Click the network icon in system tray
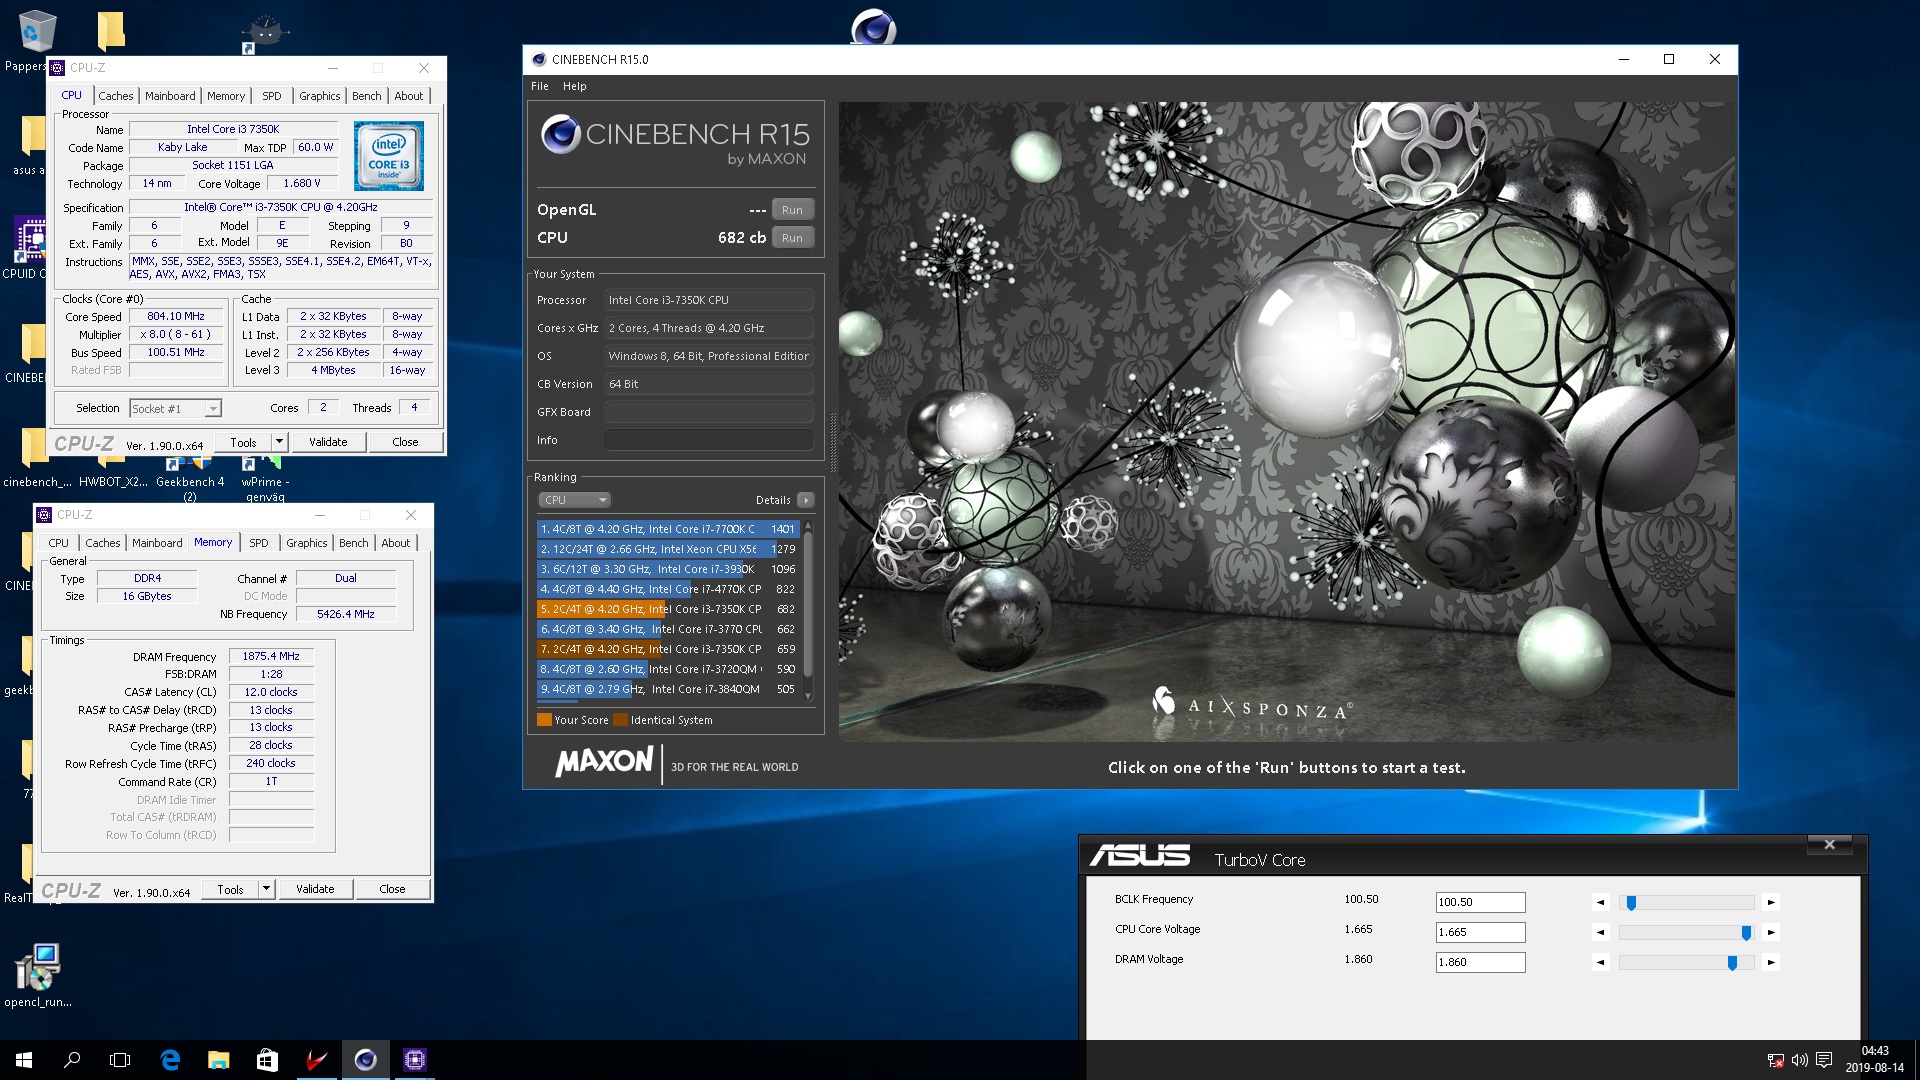 (1776, 1060)
